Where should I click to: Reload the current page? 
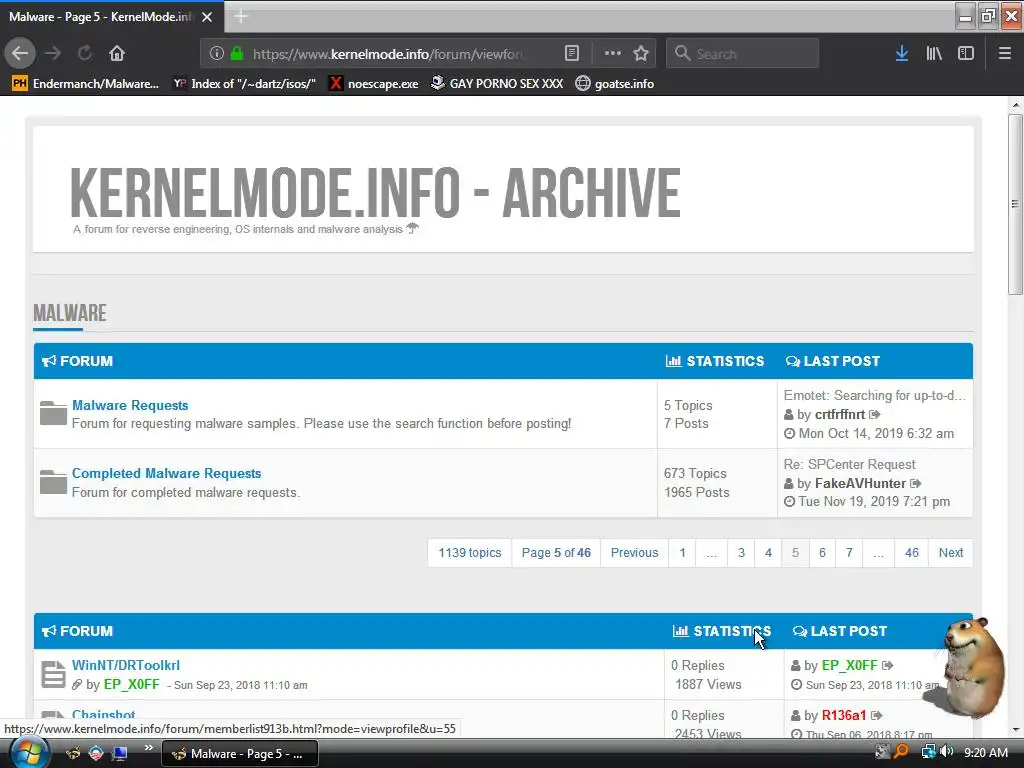pos(85,54)
